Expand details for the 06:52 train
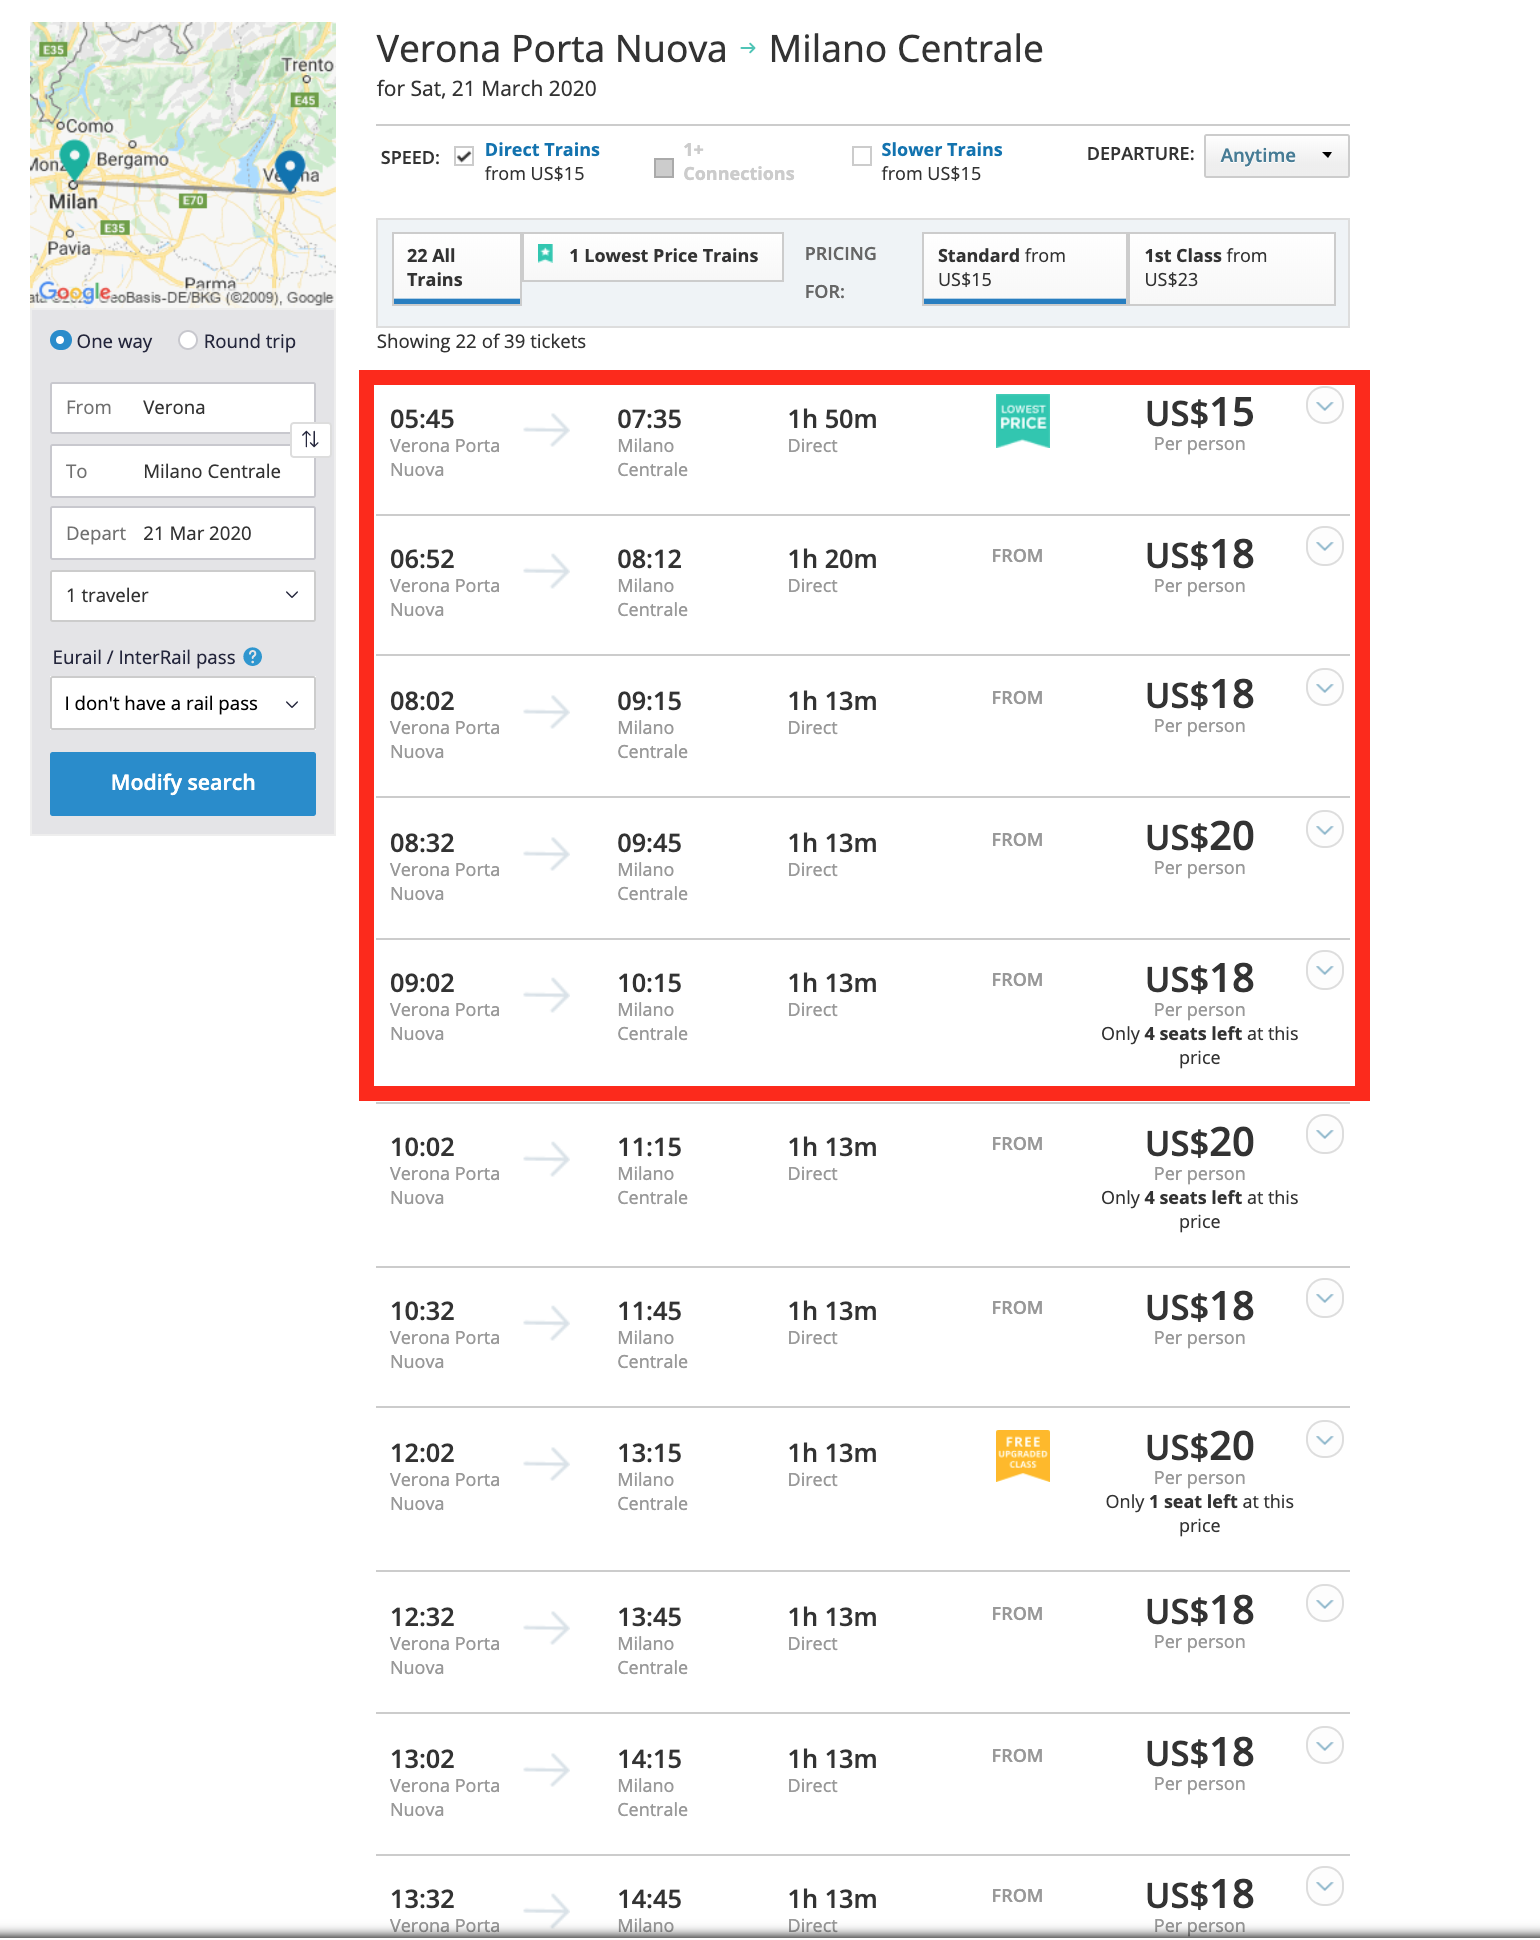Image resolution: width=1540 pixels, height=1940 pixels. (x=1325, y=546)
